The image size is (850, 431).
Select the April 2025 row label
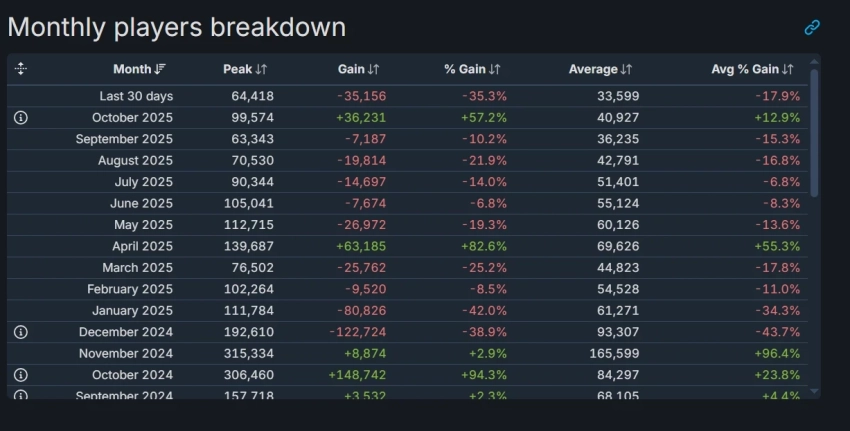[x=142, y=246]
